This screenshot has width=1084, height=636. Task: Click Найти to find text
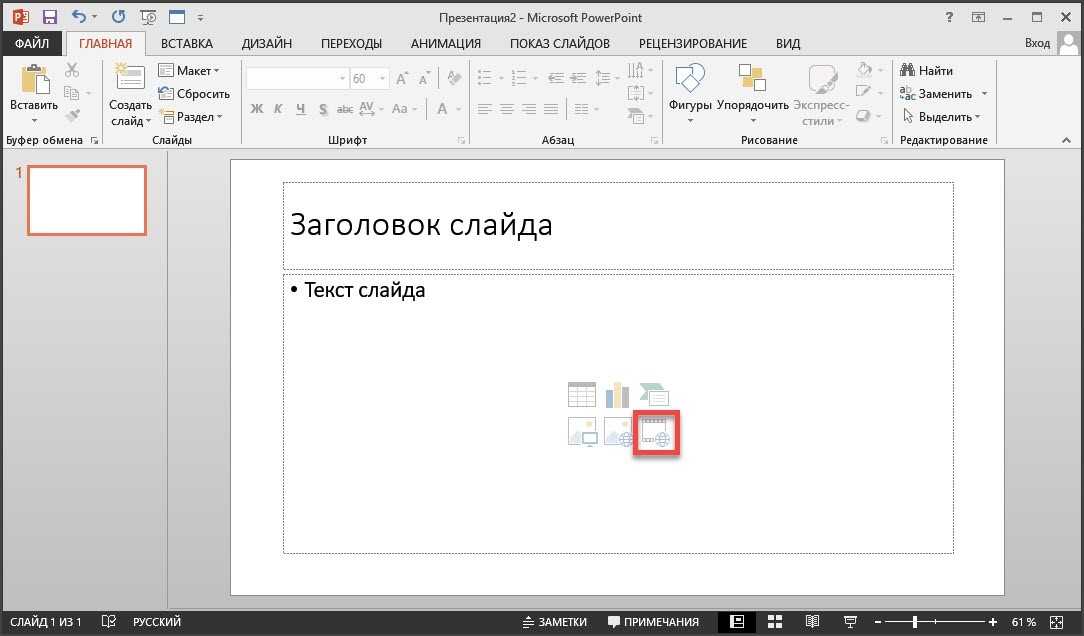coord(926,71)
